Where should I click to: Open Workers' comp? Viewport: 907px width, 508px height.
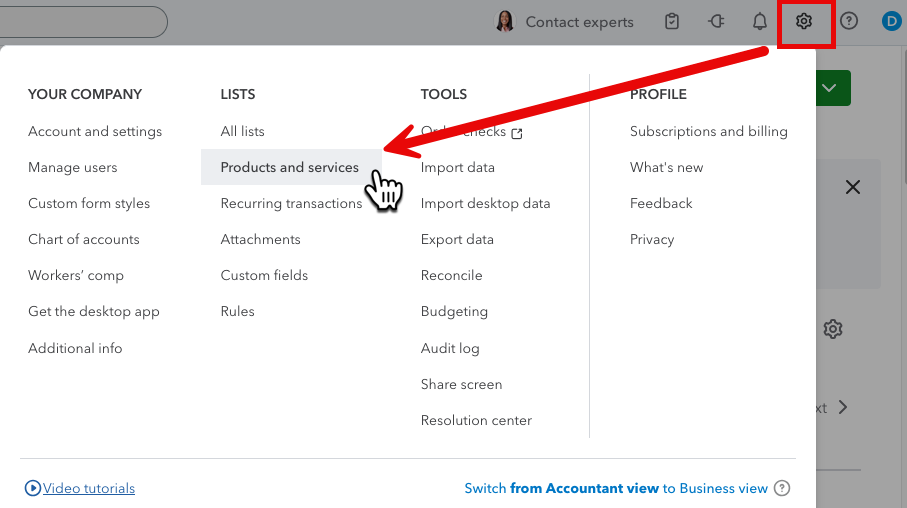[76, 275]
